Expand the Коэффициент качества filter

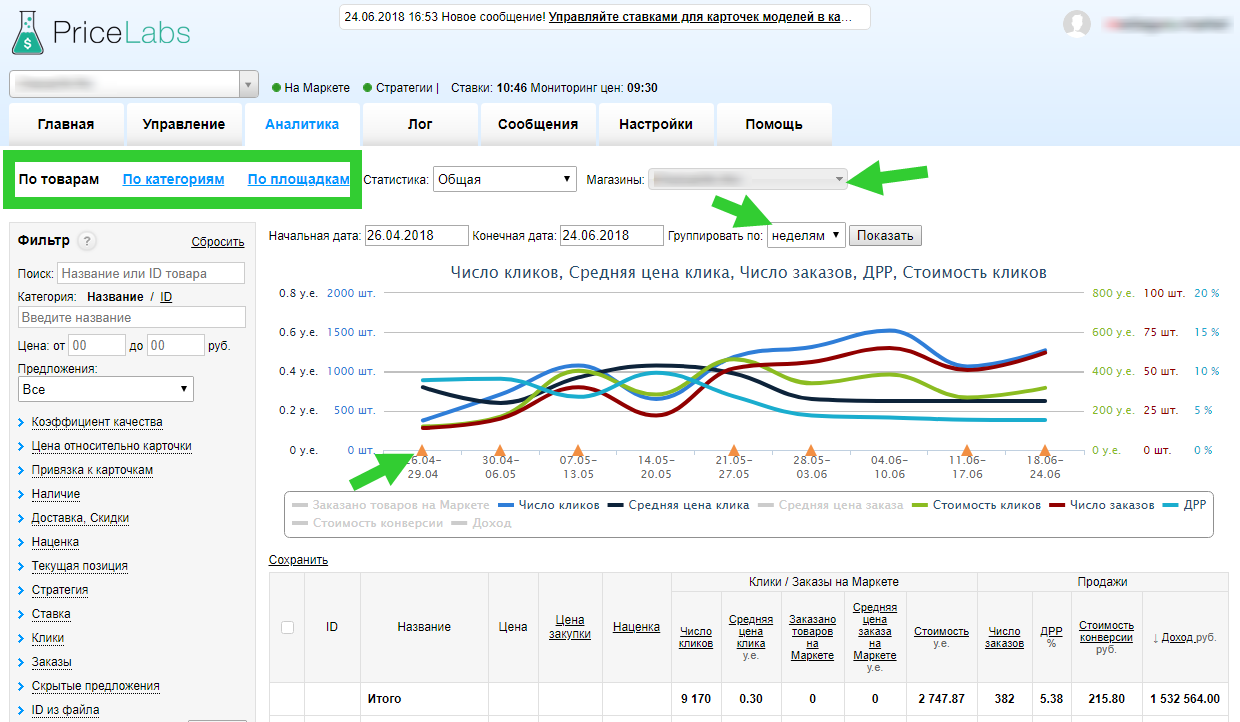click(x=96, y=422)
